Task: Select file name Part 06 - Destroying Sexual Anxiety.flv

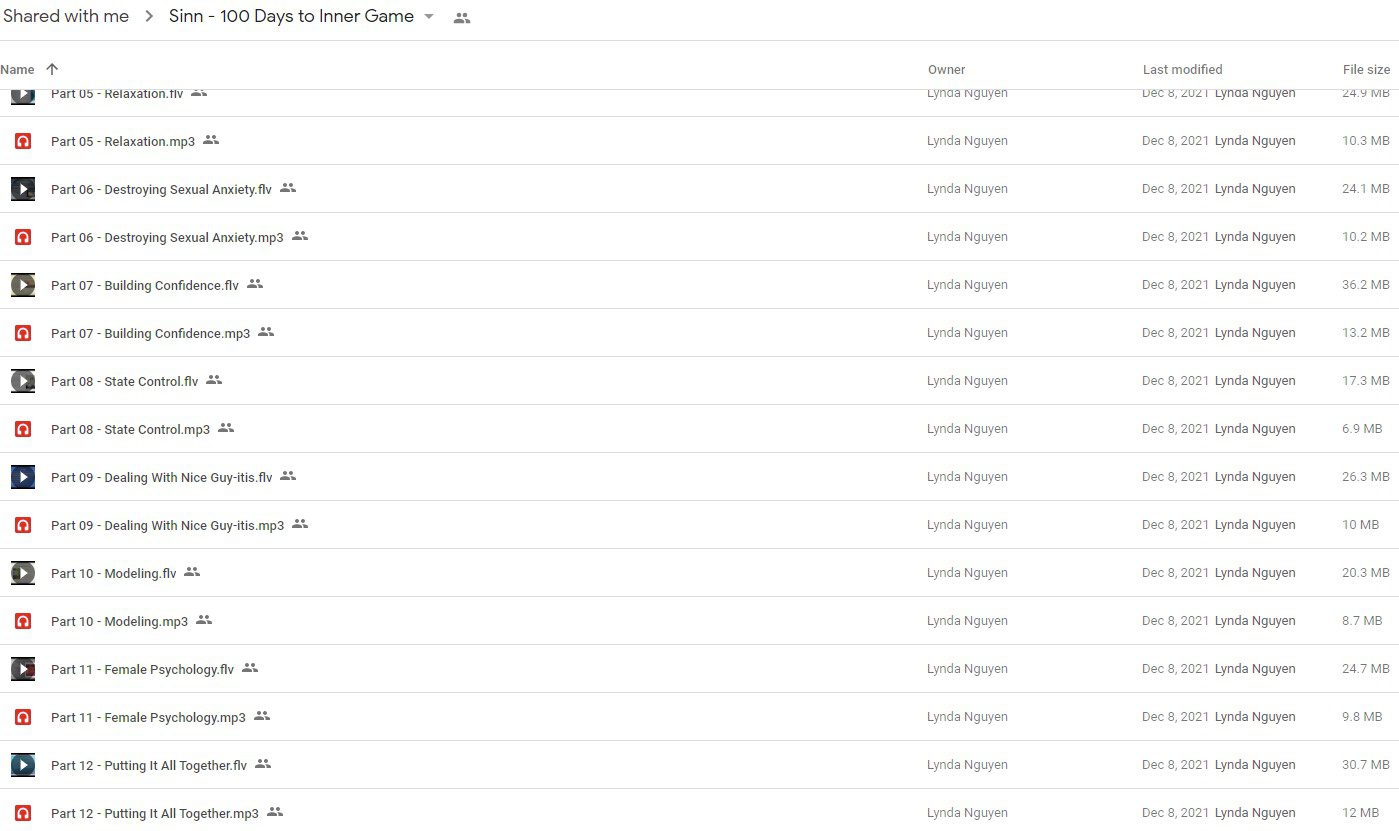Action: click(161, 190)
